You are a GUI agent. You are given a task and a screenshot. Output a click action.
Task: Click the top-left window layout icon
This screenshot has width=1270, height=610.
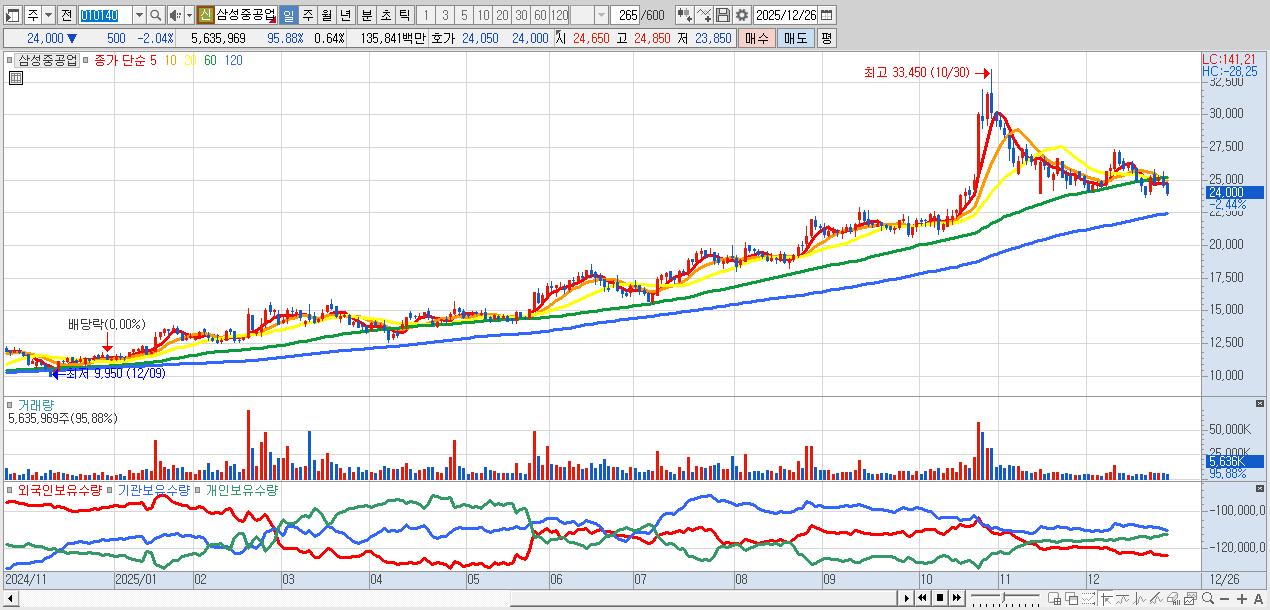point(11,15)
